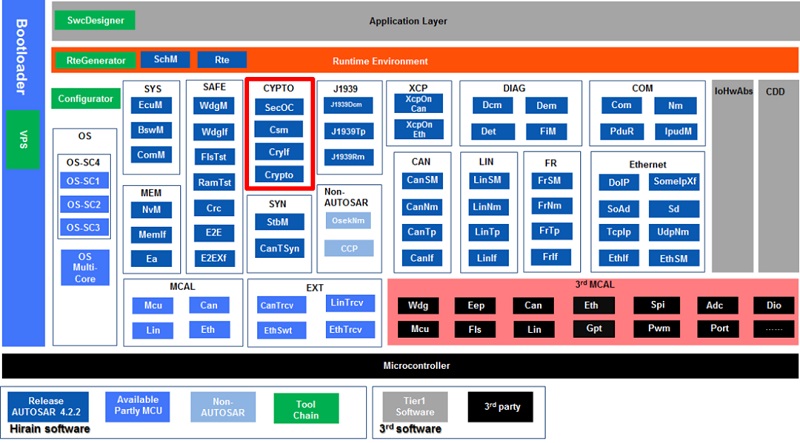Click the Dcm module in DIAG
This screenshot has height=443, width=800.
pos(492,105)
